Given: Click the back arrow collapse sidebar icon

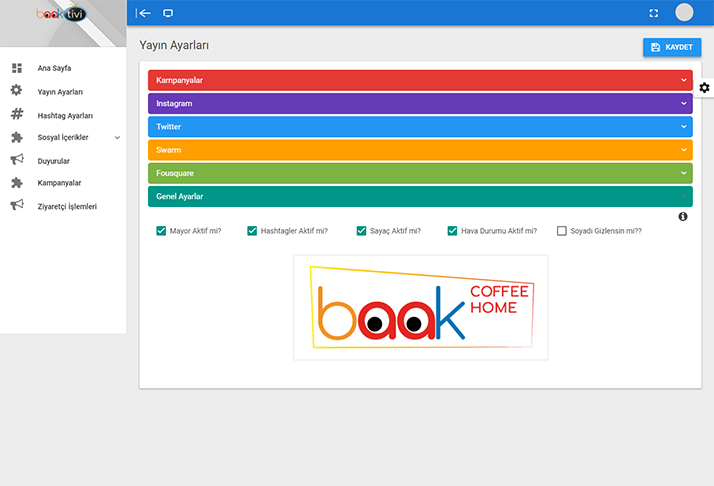Looking at the screenshot, I should click(144, 13).
